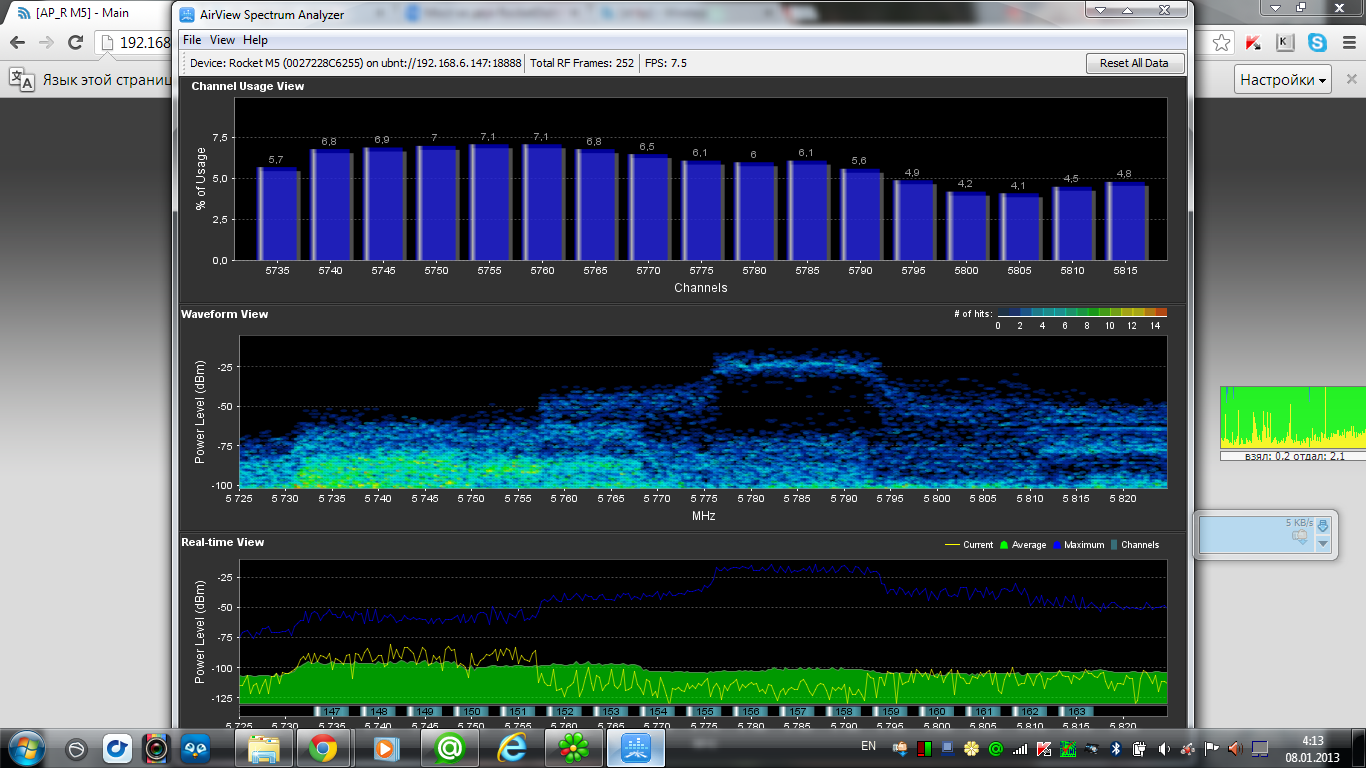Reload the page with Chrome's refresh icon
The image size is (1366, 768).
pyautogui.click(x=75, y=43)
